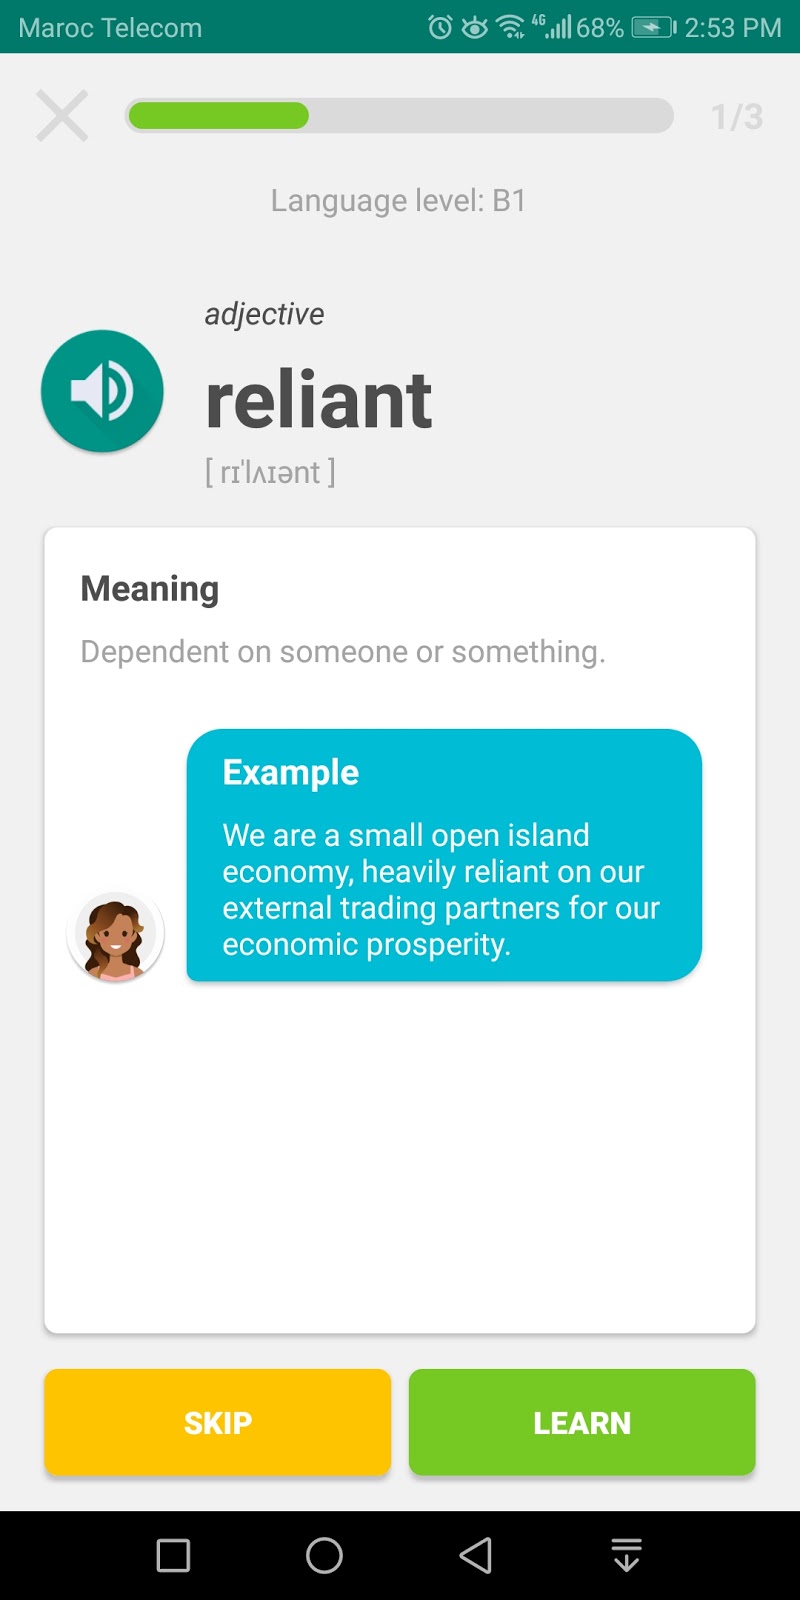Tap the battery status icon
Screen dimensions: 800x1600
coord(653,27)
